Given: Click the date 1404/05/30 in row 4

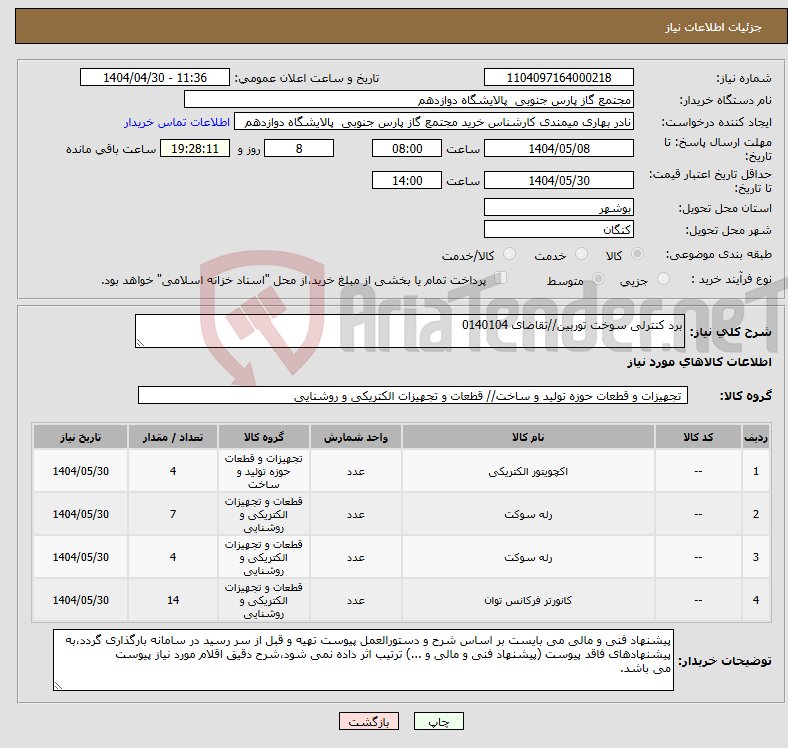Looking at the screenshot, I should [x=80, y=600].
